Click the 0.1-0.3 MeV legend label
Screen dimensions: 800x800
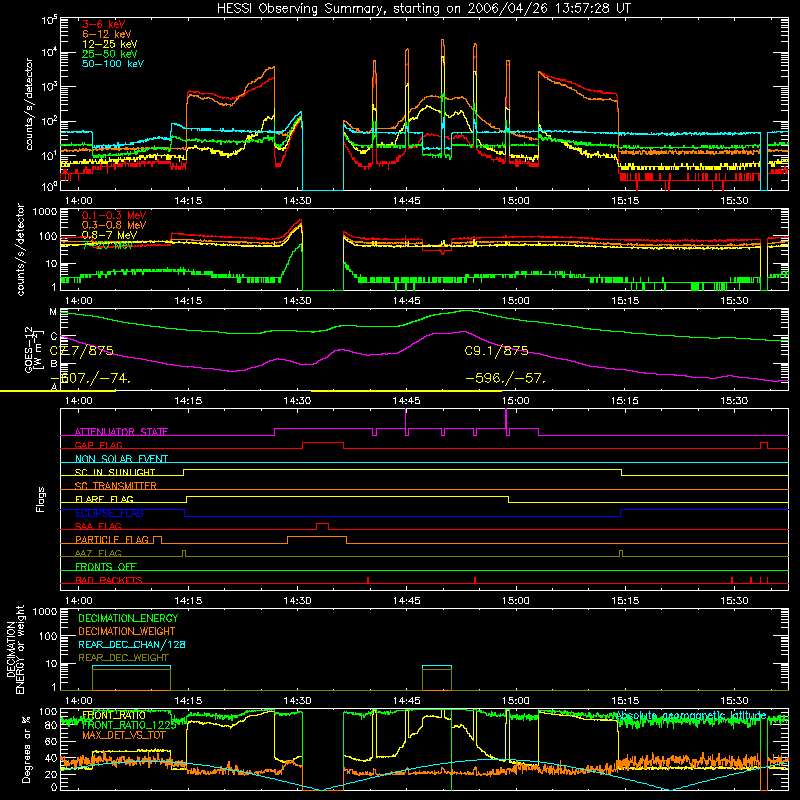114,215
